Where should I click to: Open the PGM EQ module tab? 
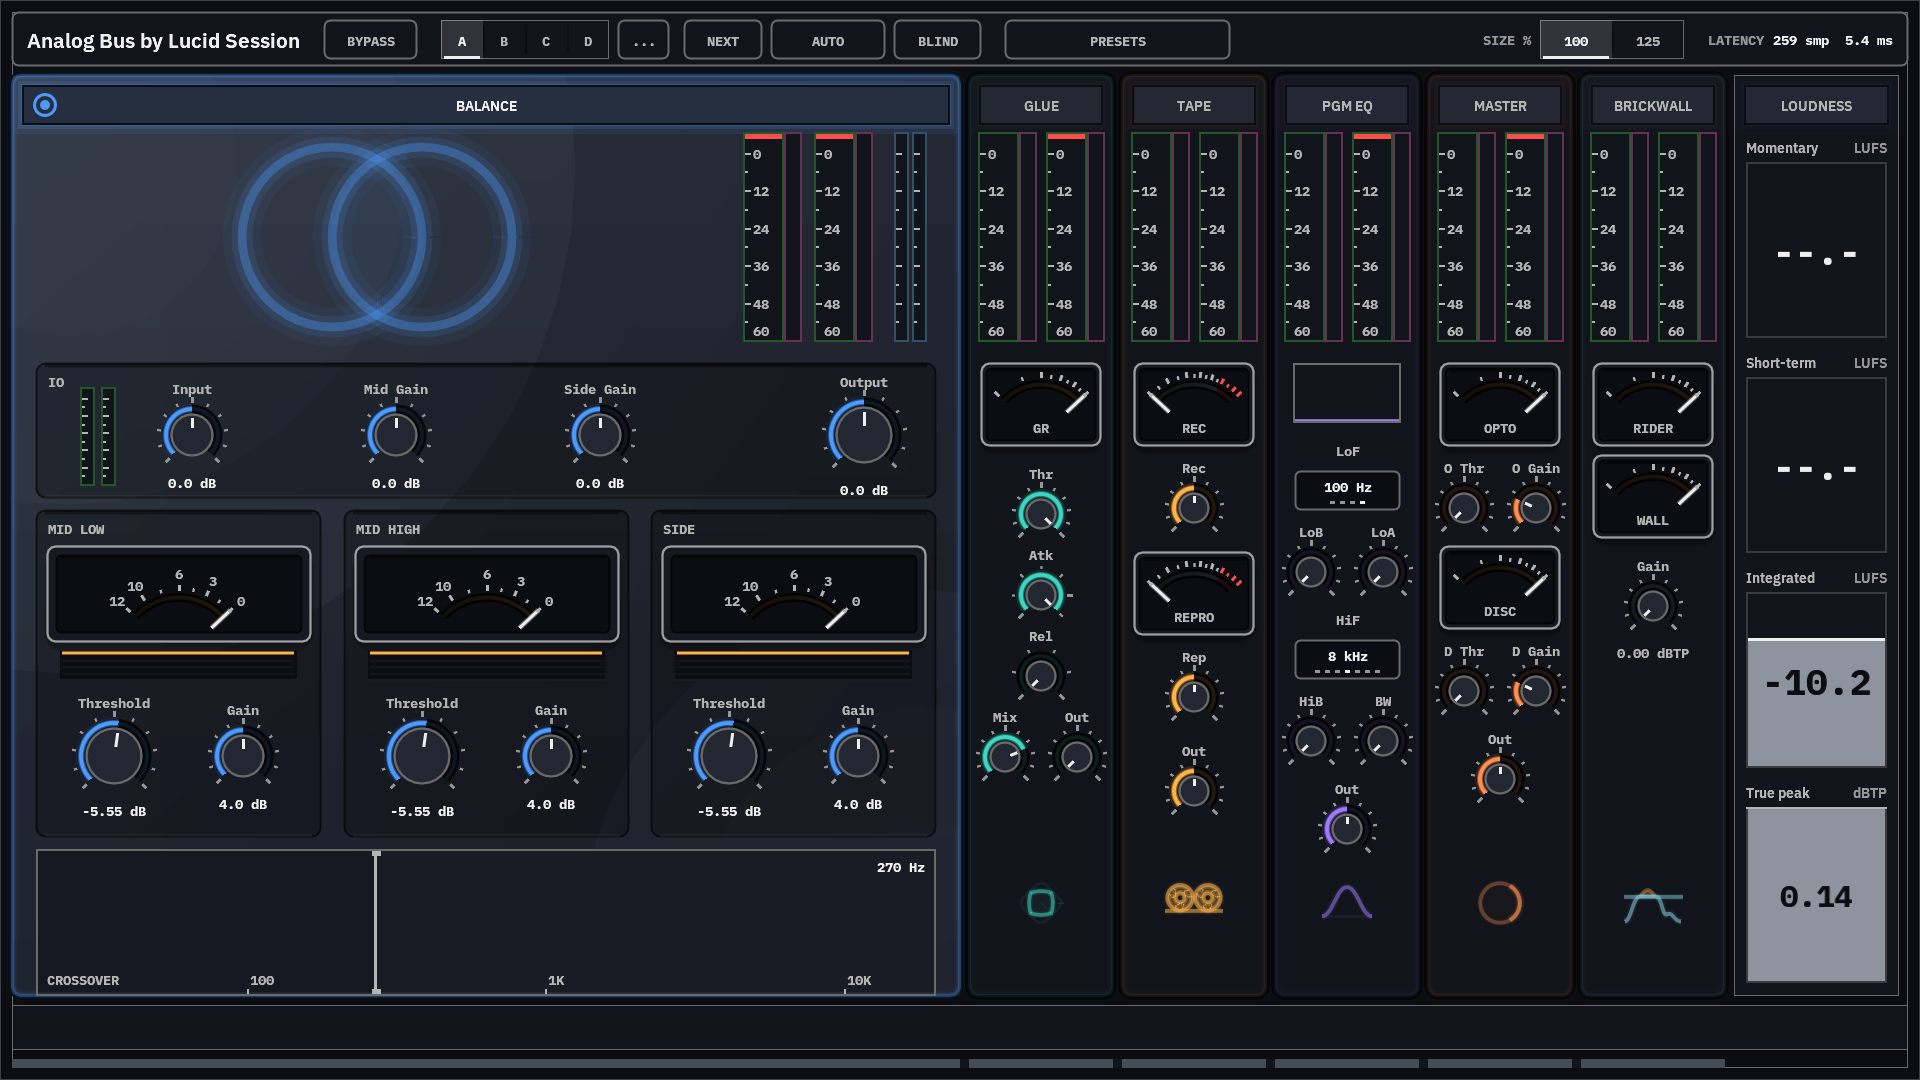point(1347,106)
